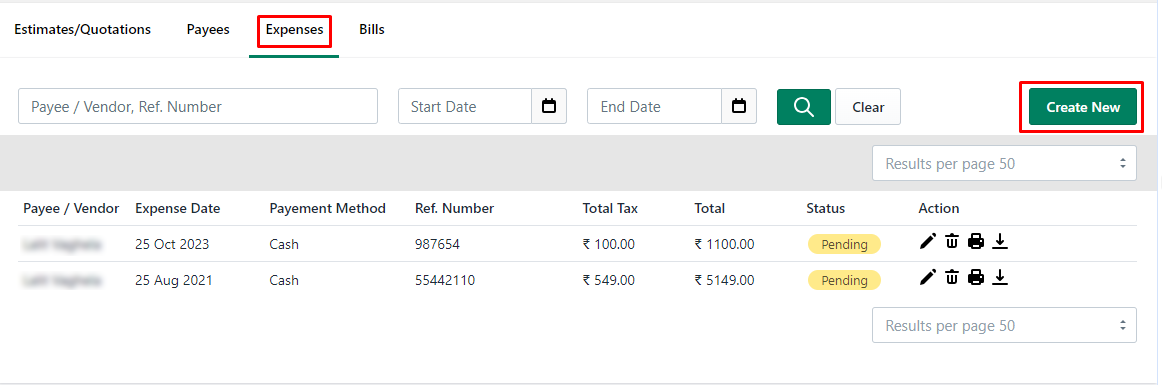1162x385 pixels.
Task: Edit the expense with reference 55442110
Action: click(928, 278)
